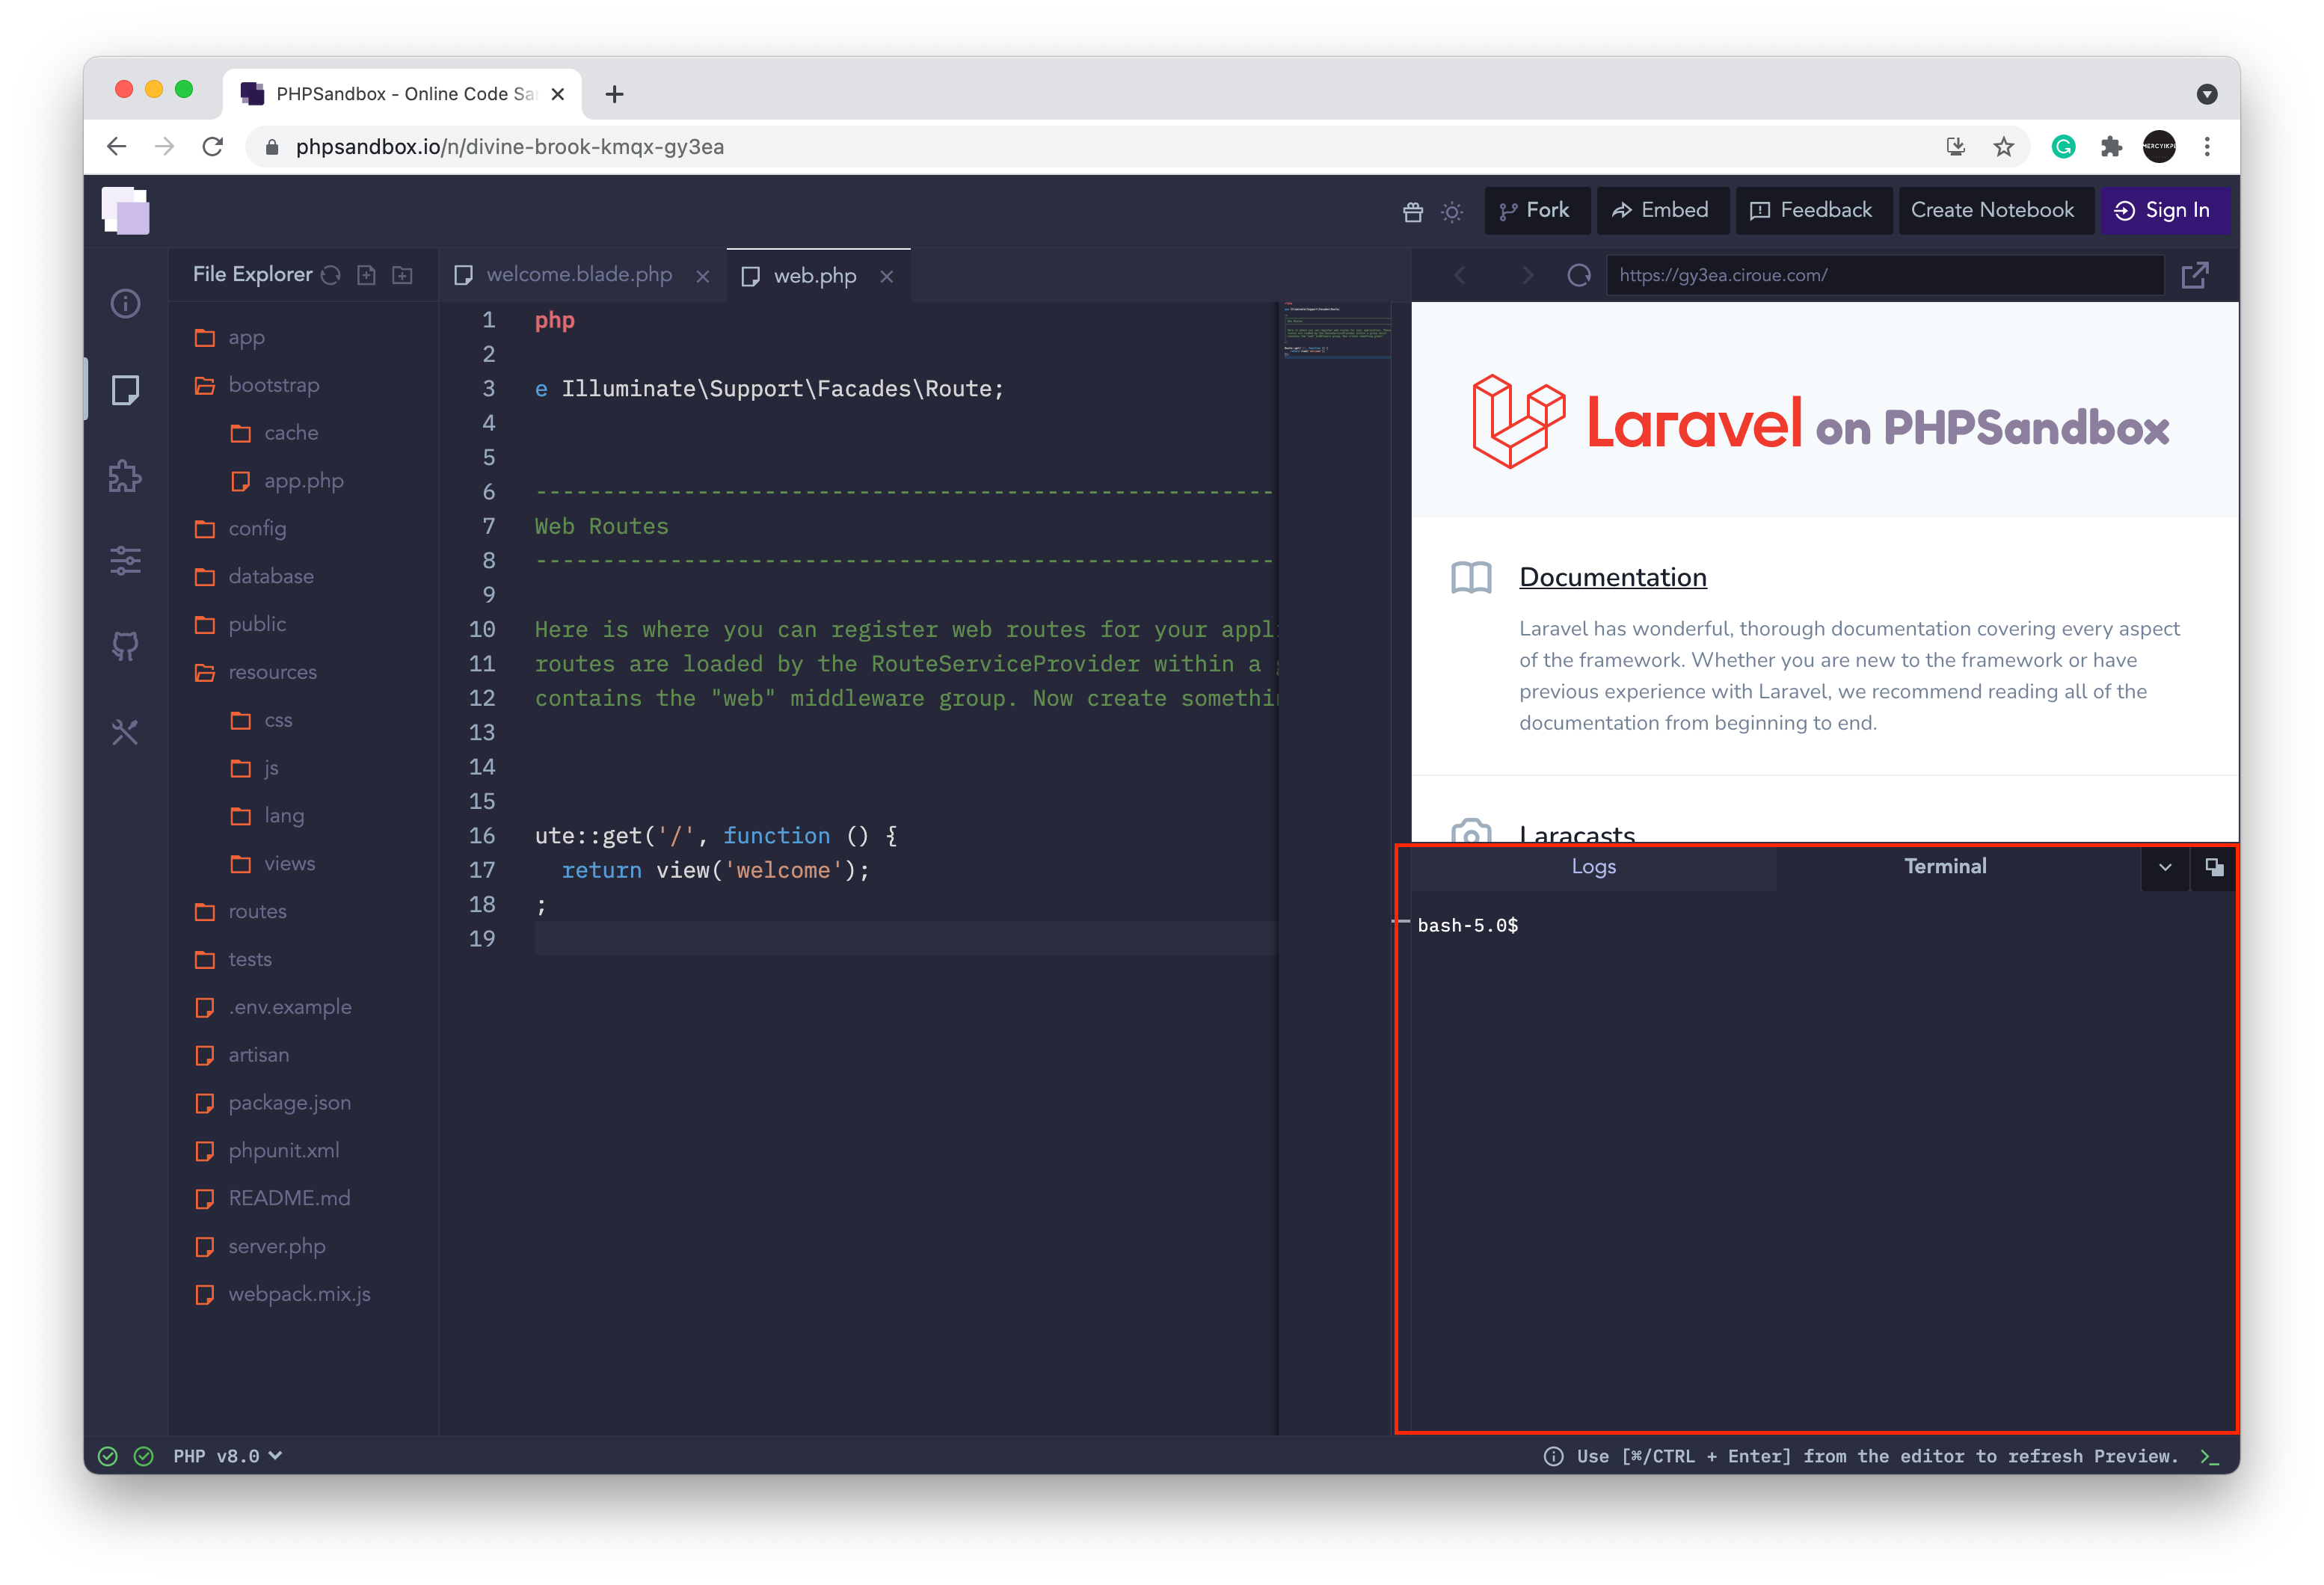This screenshot has height=1585, width=2324.
Task: Open the GitHub sidebar icon
Action: [x=125, y=646]
